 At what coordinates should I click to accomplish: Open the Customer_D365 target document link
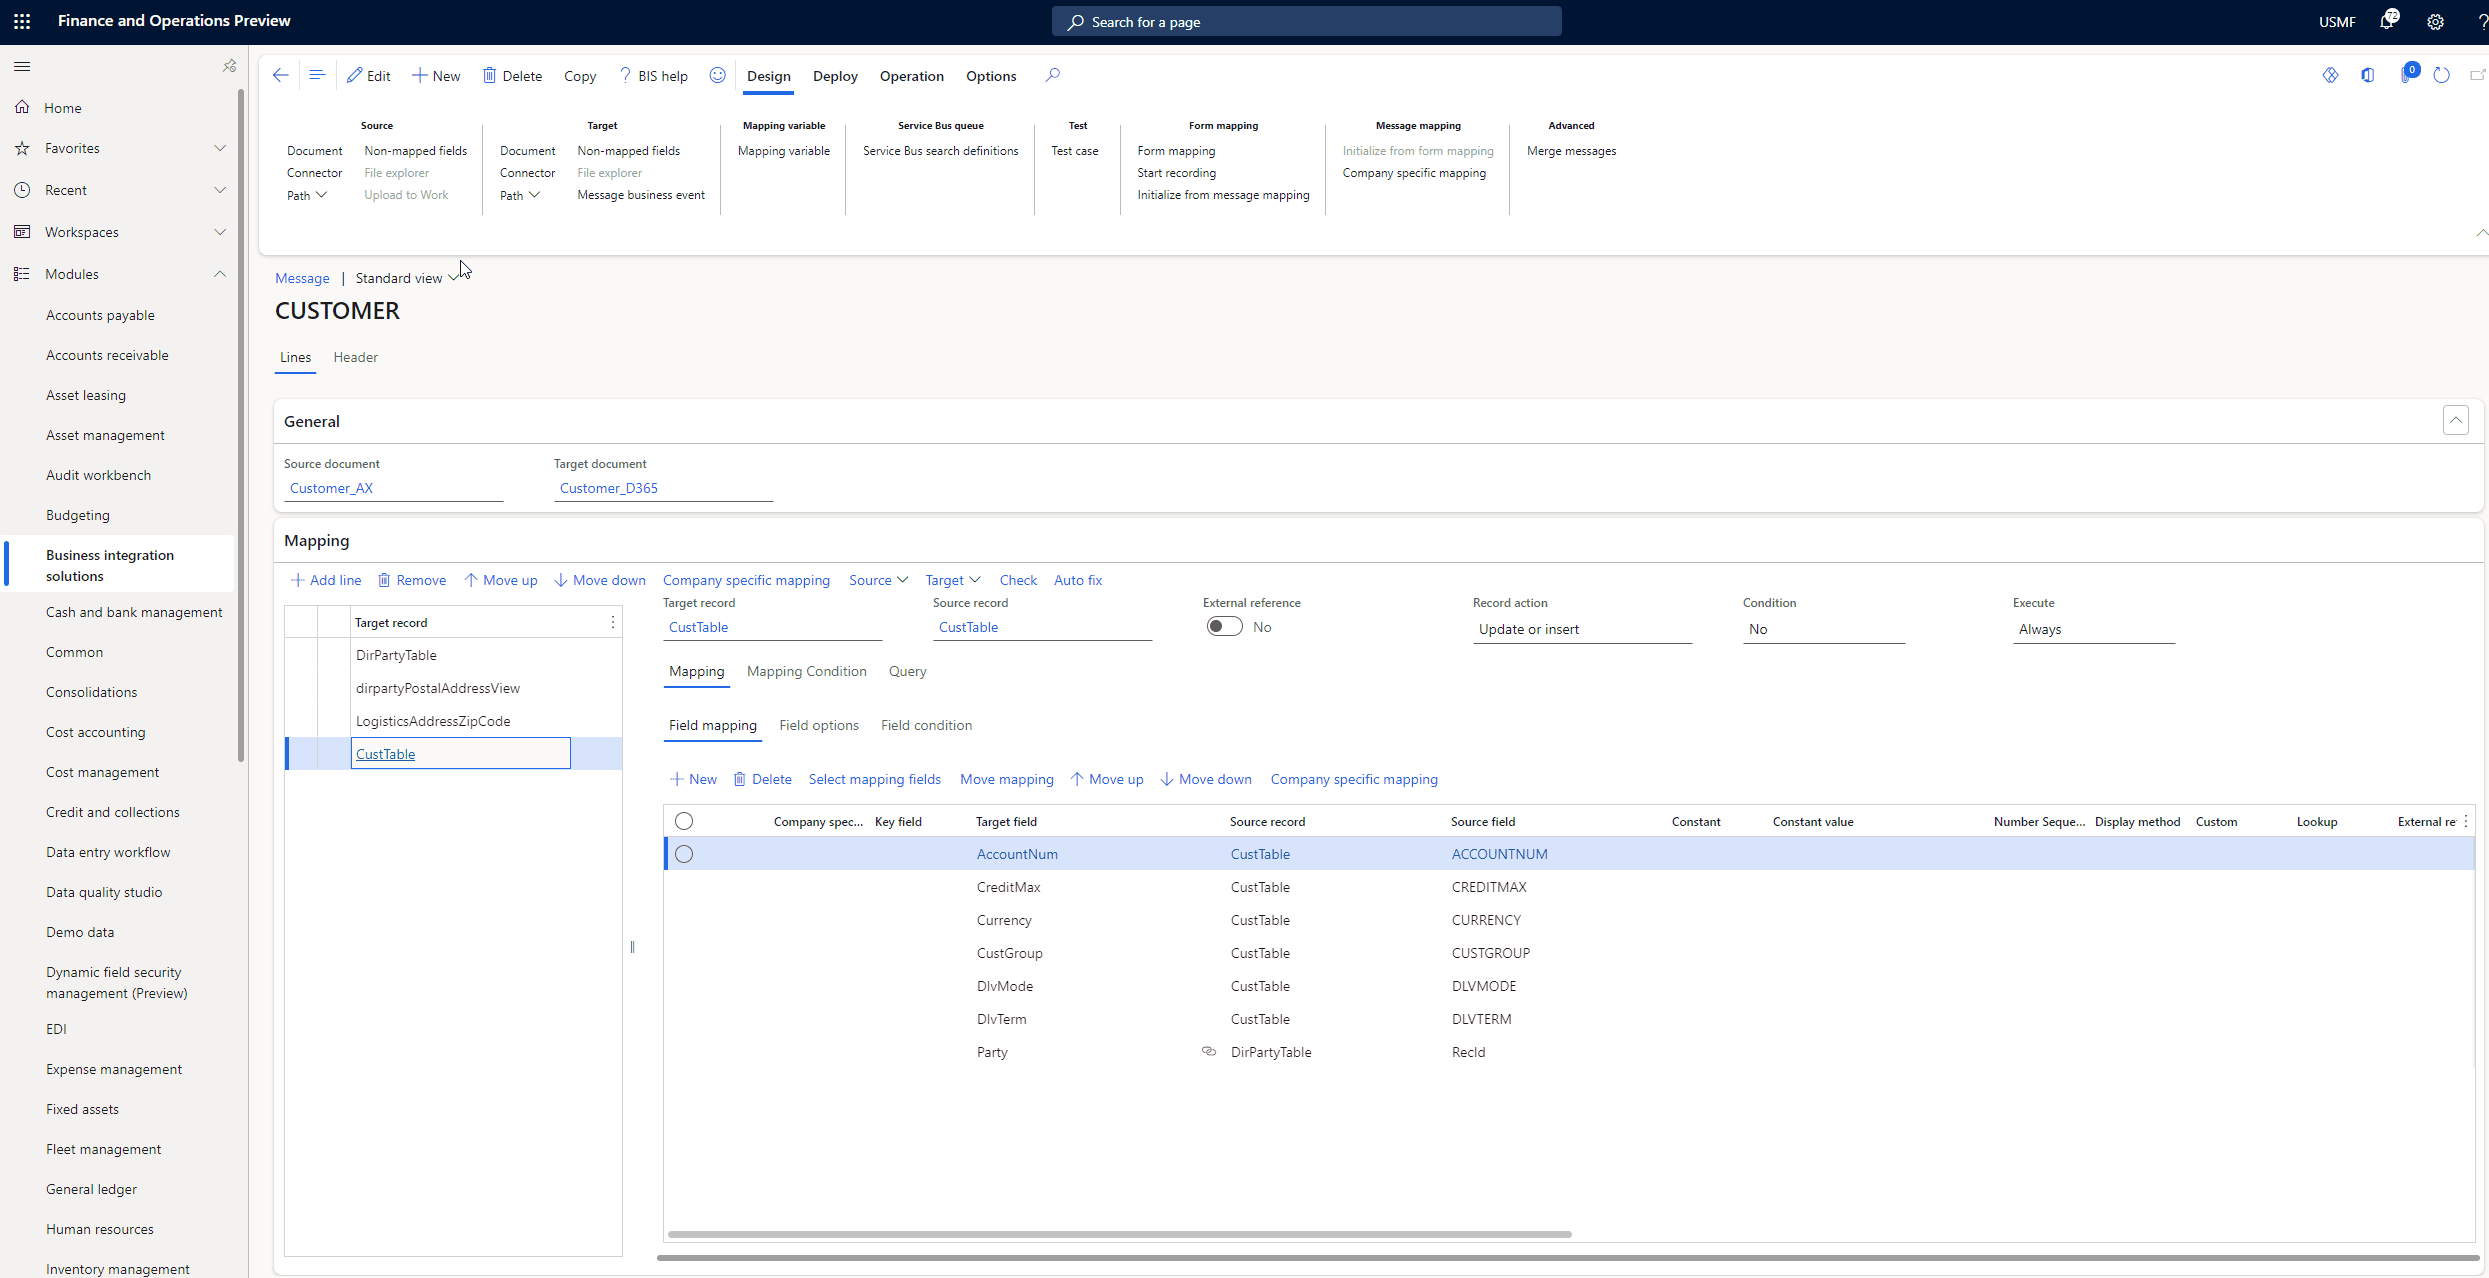[609, 488]
